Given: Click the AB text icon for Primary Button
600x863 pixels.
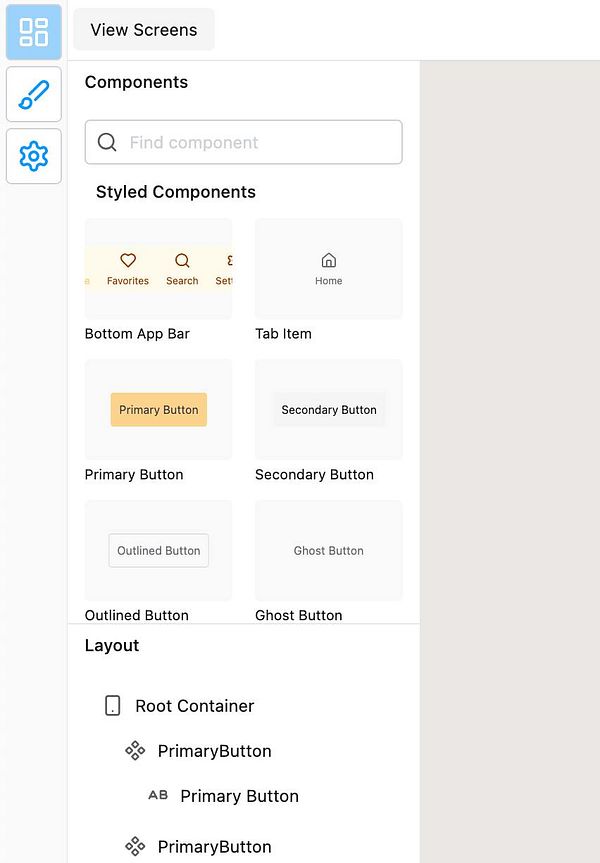Looking at the screenshot, I should pyautogui.click(x=158, y=795).
